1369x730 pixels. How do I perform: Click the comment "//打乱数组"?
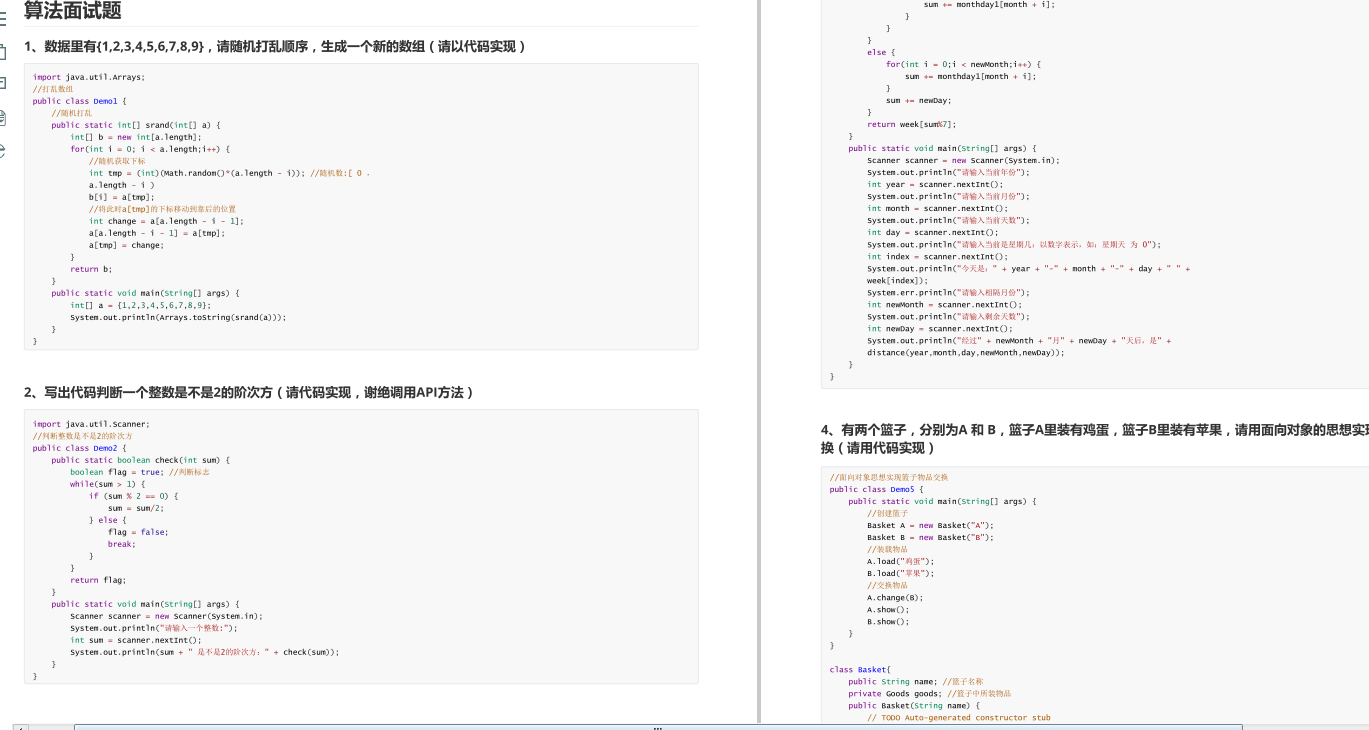pos(53,89)
